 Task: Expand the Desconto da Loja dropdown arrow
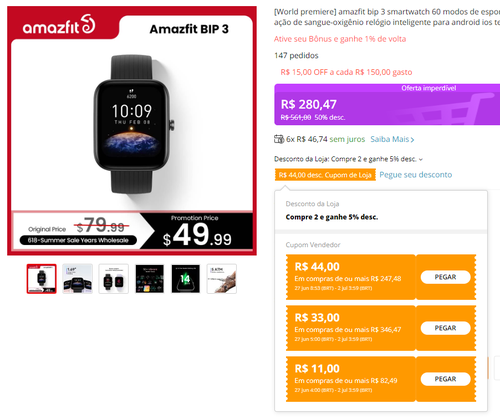click(421, 159)
